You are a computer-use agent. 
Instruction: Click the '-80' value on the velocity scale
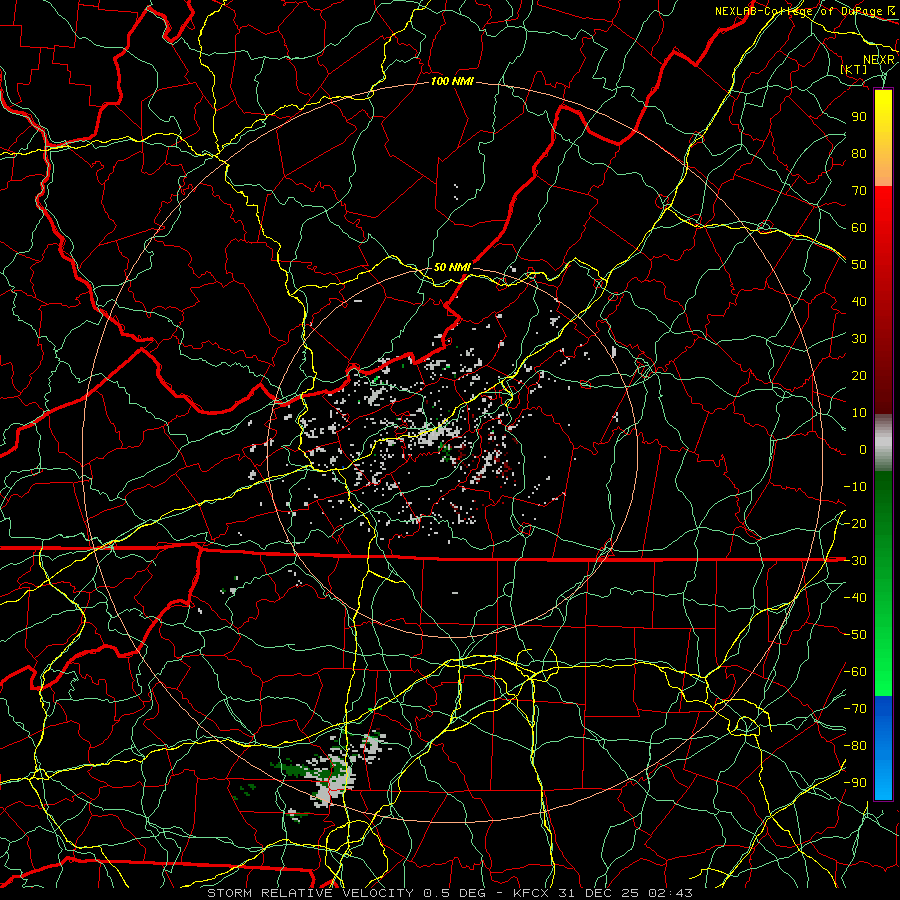click(855, 746)
